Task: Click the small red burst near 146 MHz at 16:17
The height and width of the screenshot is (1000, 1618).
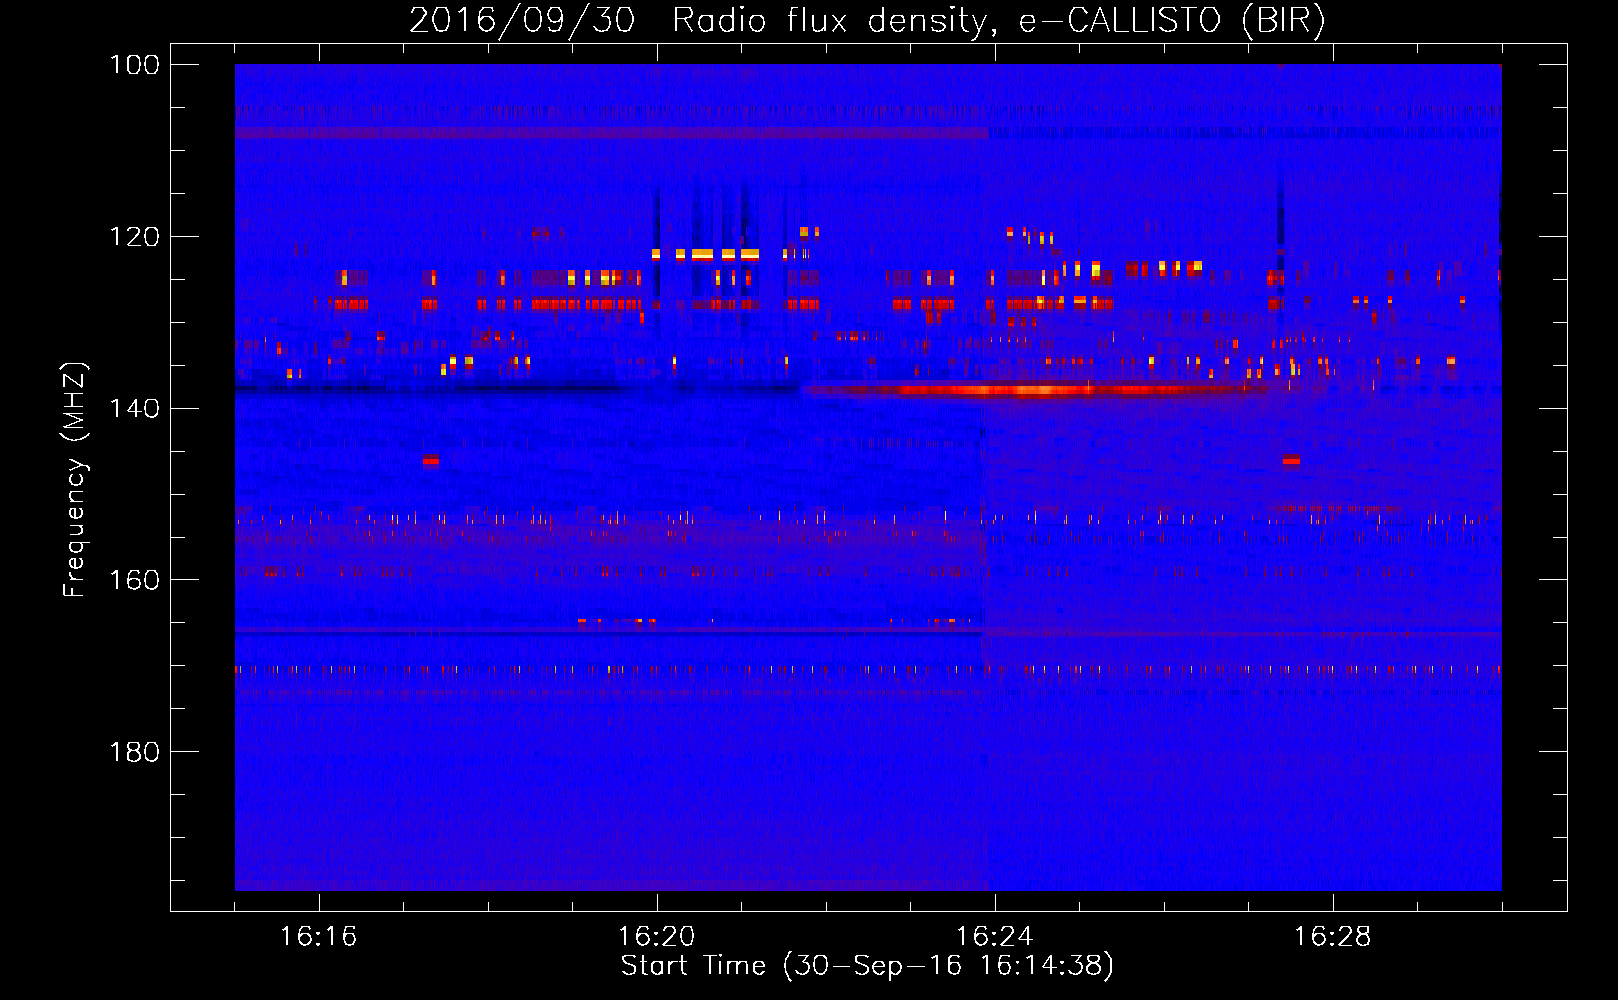Action: point(431,460)
